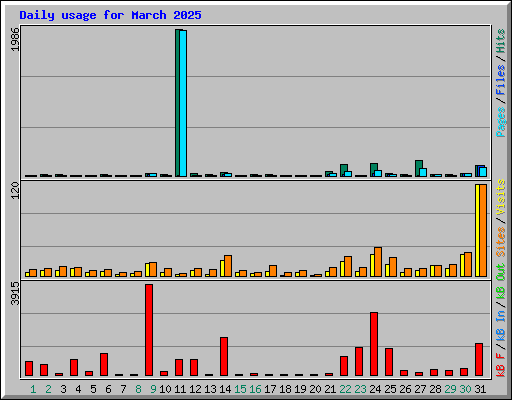Click the yellow "Visits" legend label
Screen dimensions: 512x400
pos(501,198)
